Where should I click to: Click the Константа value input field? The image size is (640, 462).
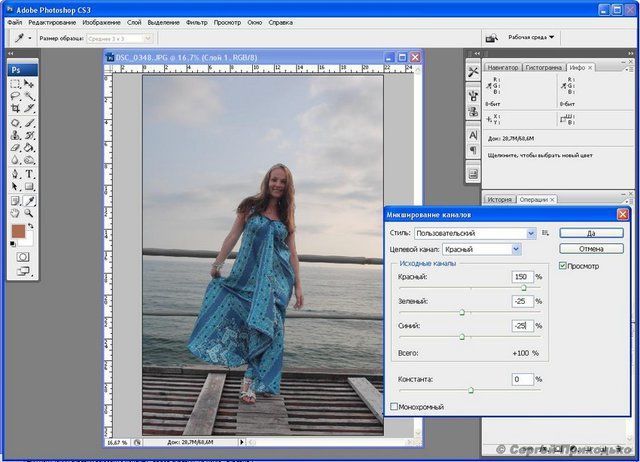[521, 379]
